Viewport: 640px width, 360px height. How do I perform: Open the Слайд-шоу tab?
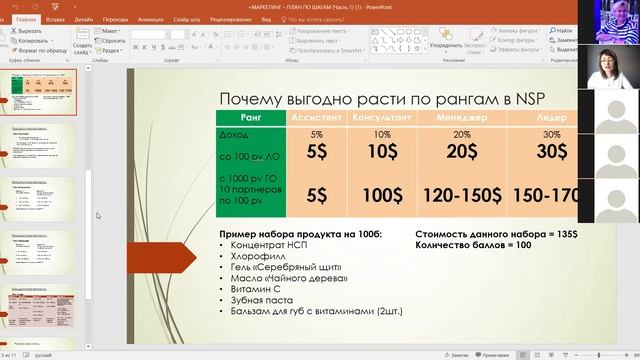pos(187,19)
